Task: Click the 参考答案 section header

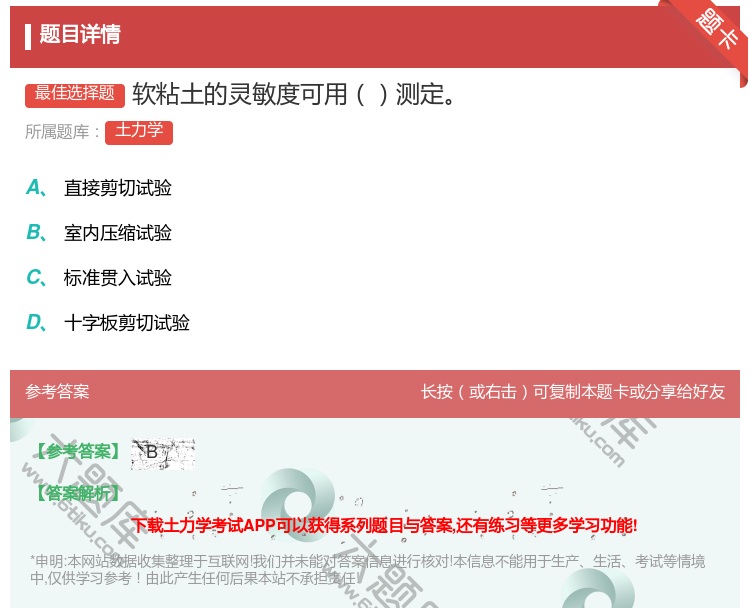Action: coord(57,392)
